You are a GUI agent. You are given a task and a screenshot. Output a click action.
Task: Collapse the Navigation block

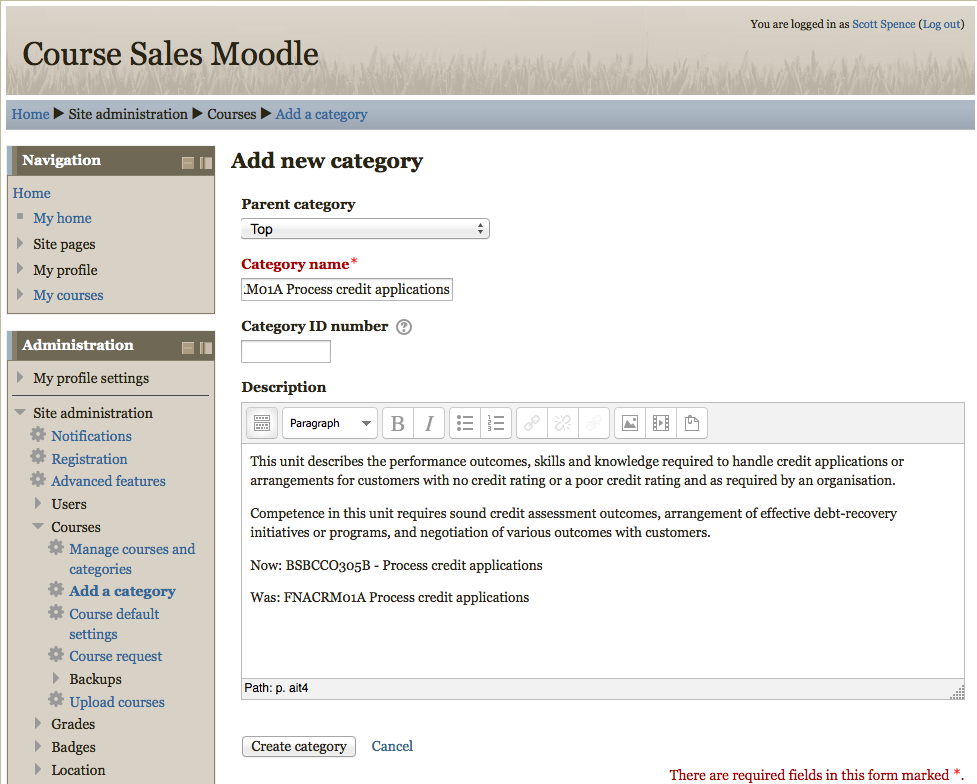tap(188, 163)
